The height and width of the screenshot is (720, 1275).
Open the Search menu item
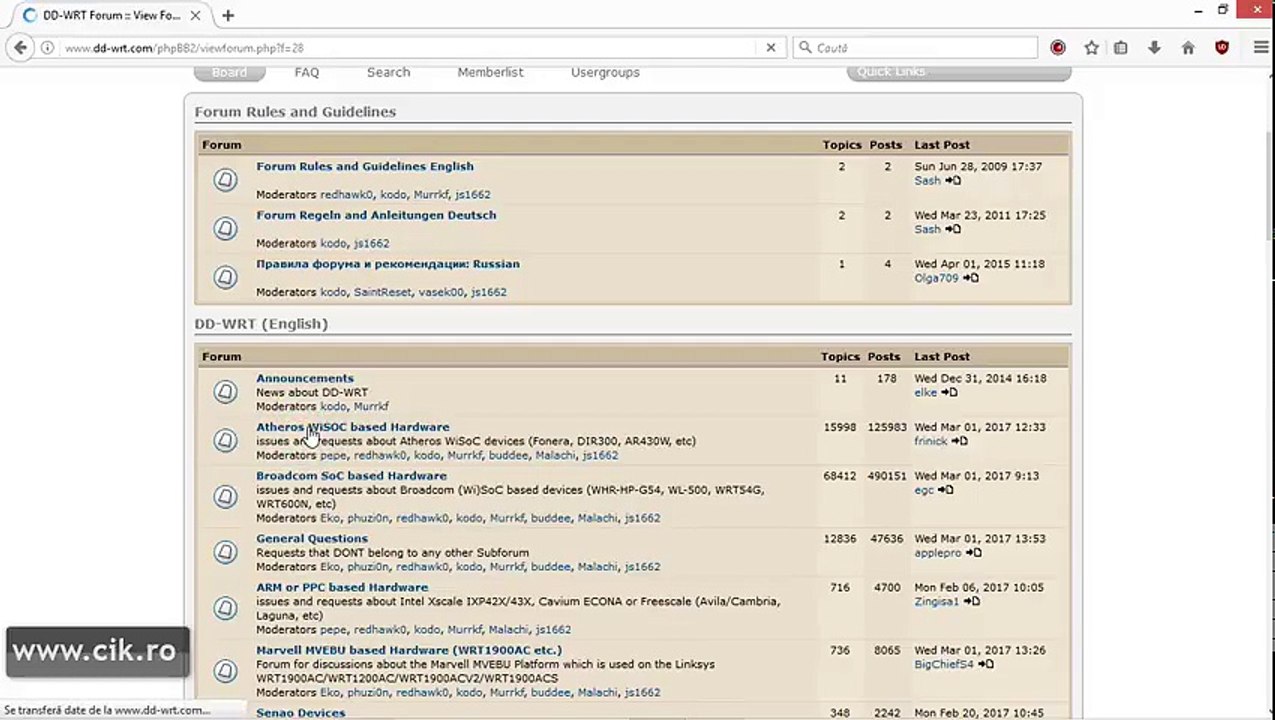(x=388, y=72)
